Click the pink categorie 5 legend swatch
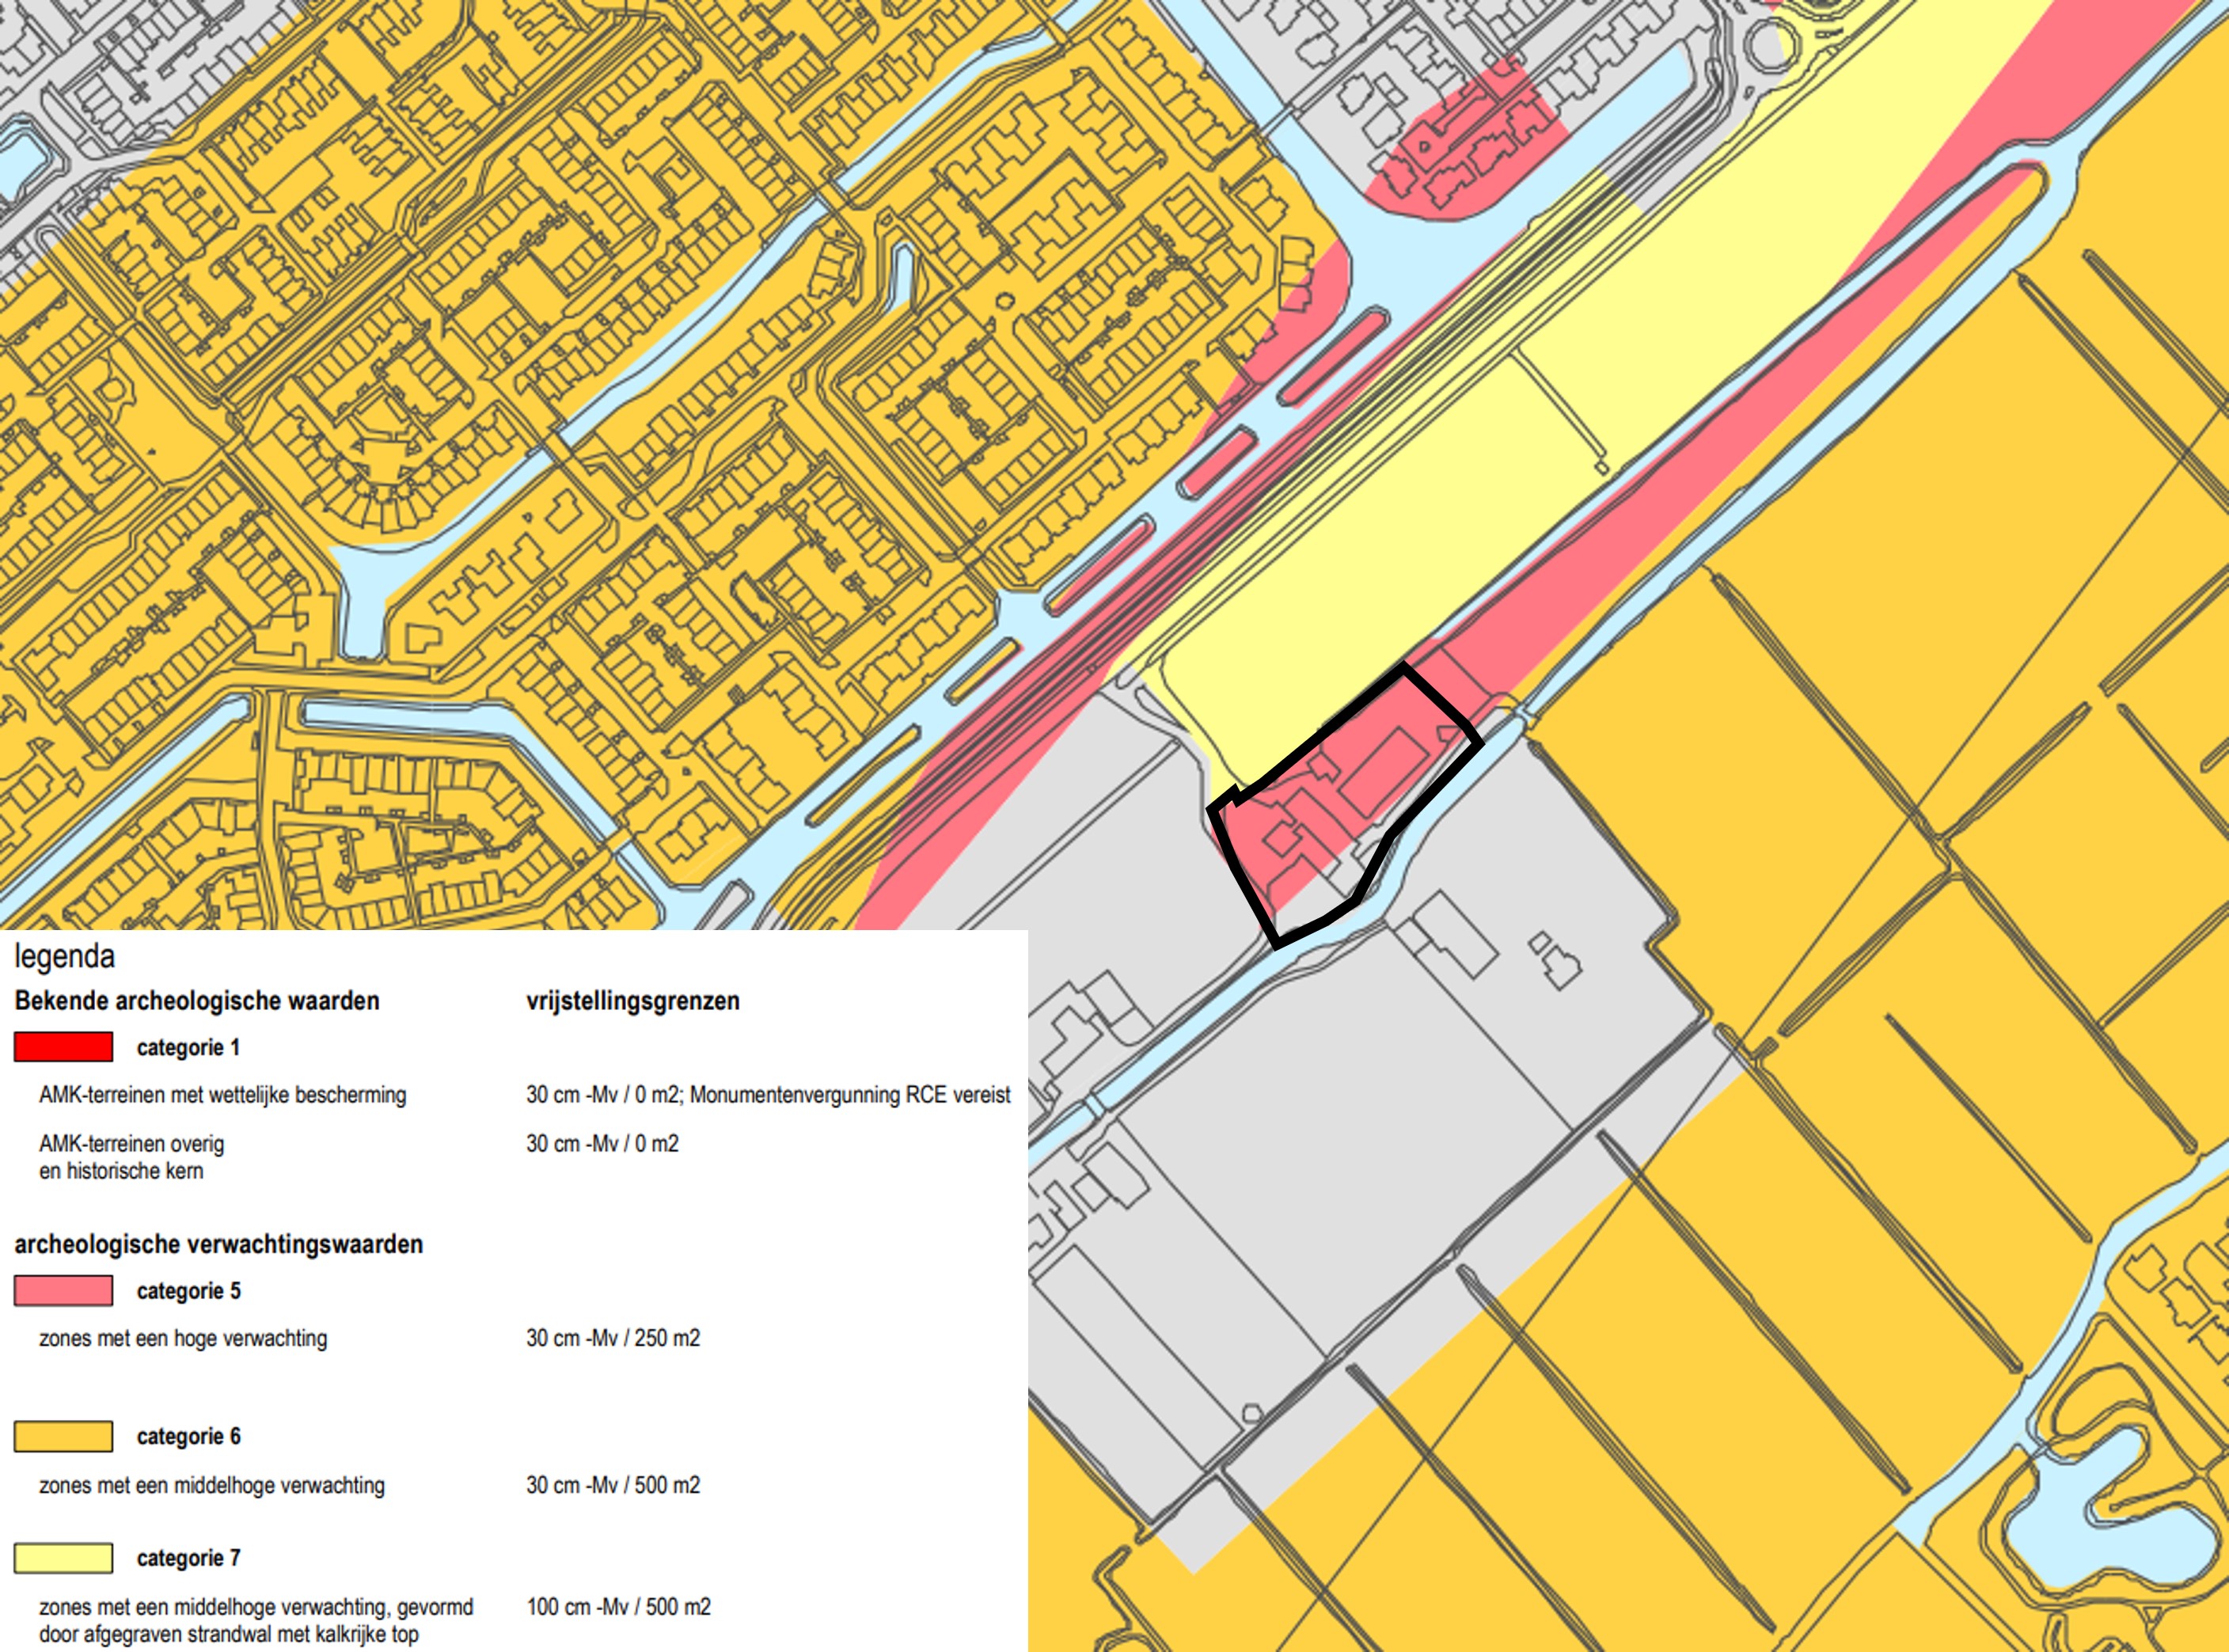 point(63,1290)
